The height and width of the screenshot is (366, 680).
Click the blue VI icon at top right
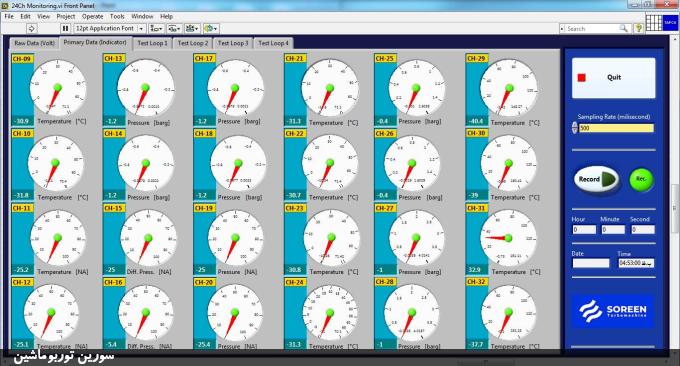(670, 23)
